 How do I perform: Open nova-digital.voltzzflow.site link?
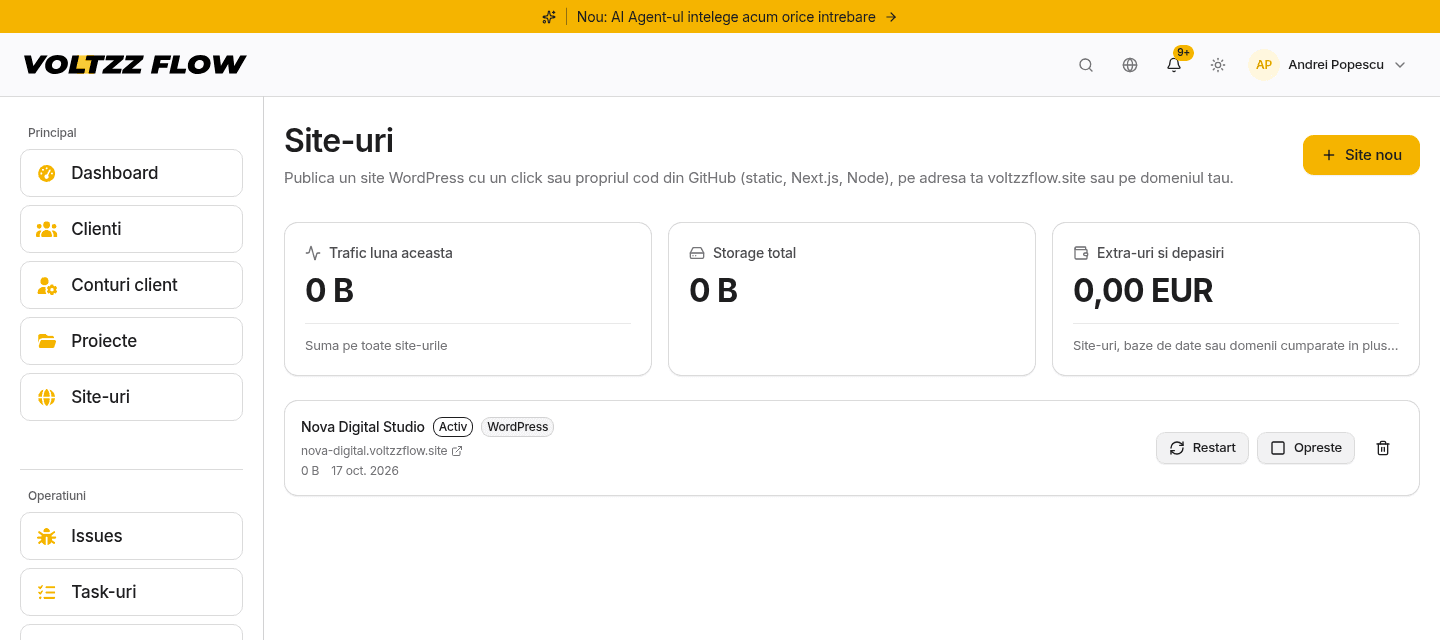374,451
